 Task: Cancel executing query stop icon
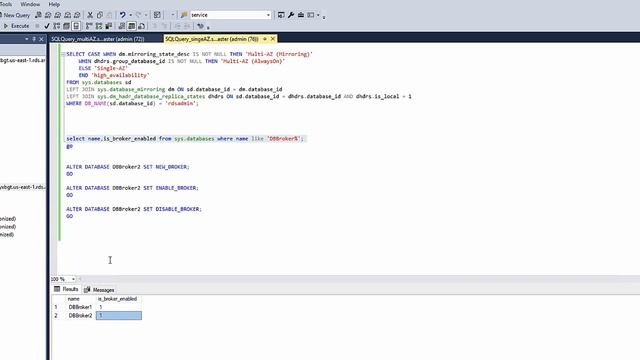click(x=37, y=26)
